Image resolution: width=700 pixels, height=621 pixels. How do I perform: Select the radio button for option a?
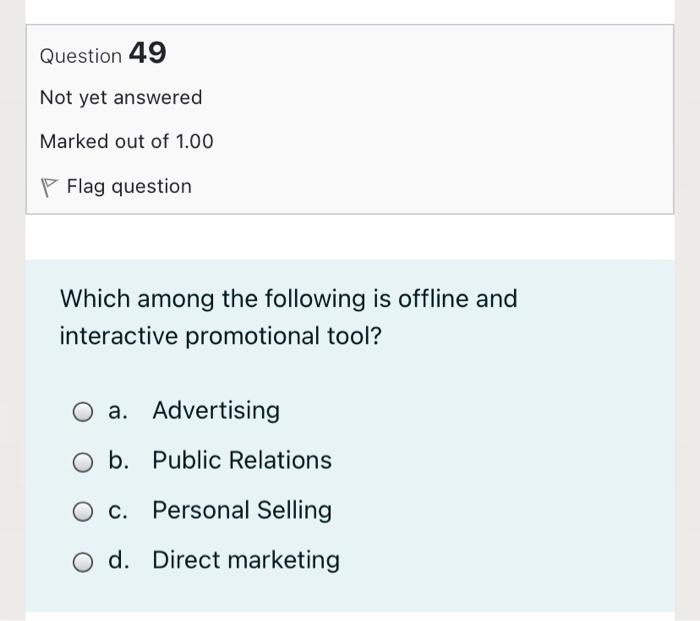83,412
